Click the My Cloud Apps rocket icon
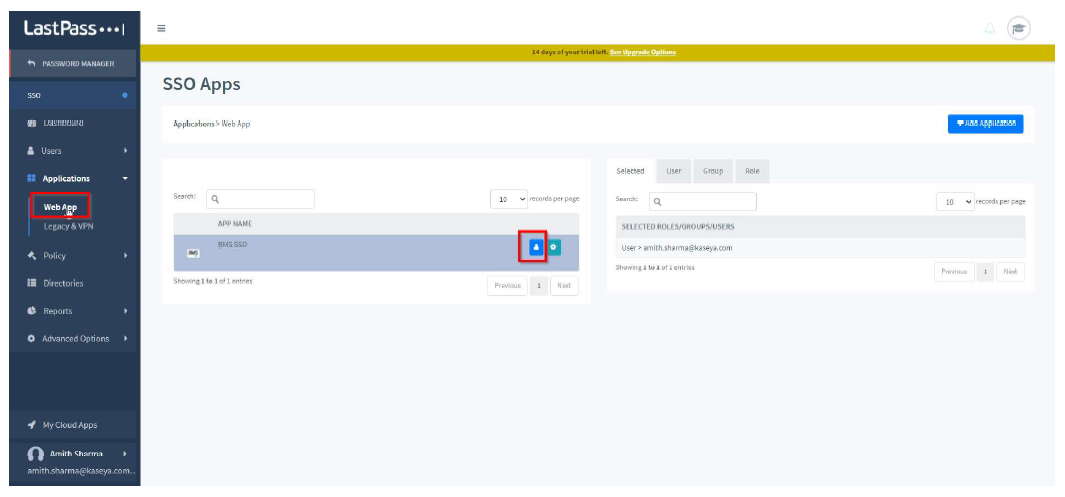 point(31,425)
